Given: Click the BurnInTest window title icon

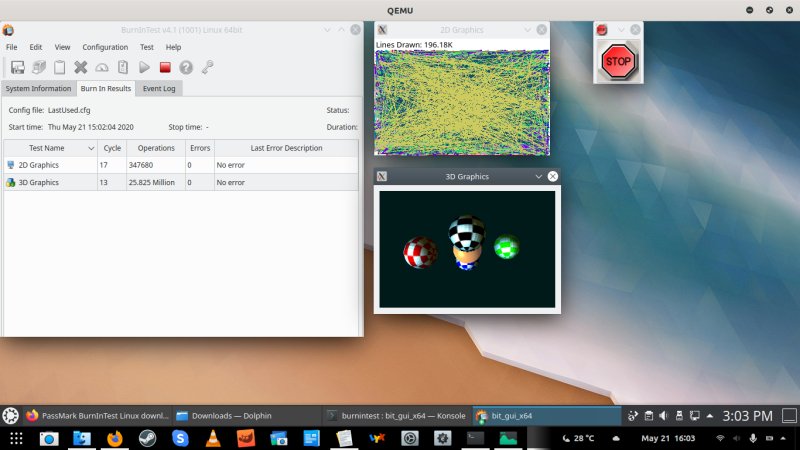Looking at the screenshot, I should click(x=8, y=30).
